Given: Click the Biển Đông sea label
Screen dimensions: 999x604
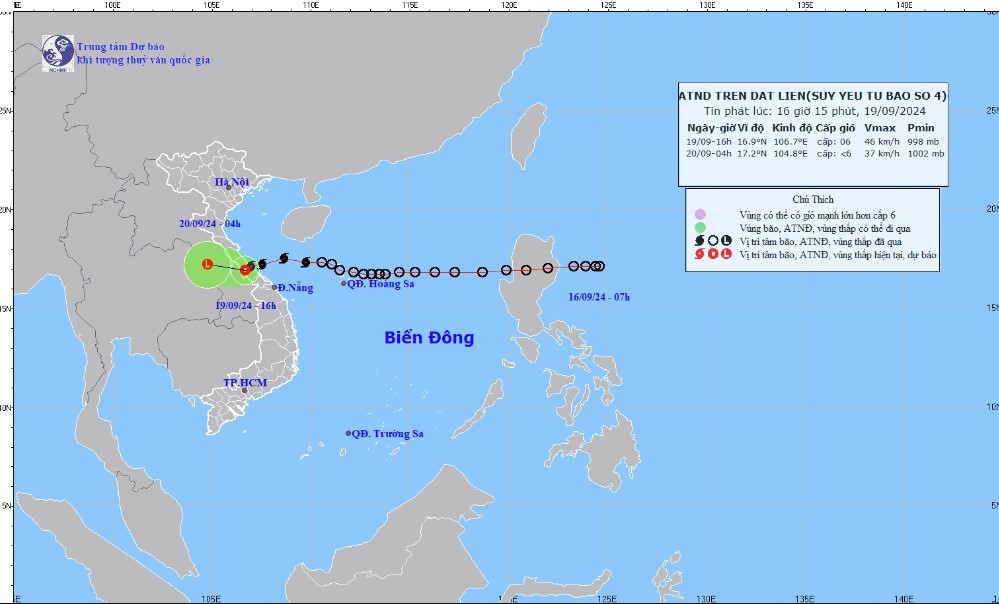Looking at the screenshot, I should [x=429, y=338].
